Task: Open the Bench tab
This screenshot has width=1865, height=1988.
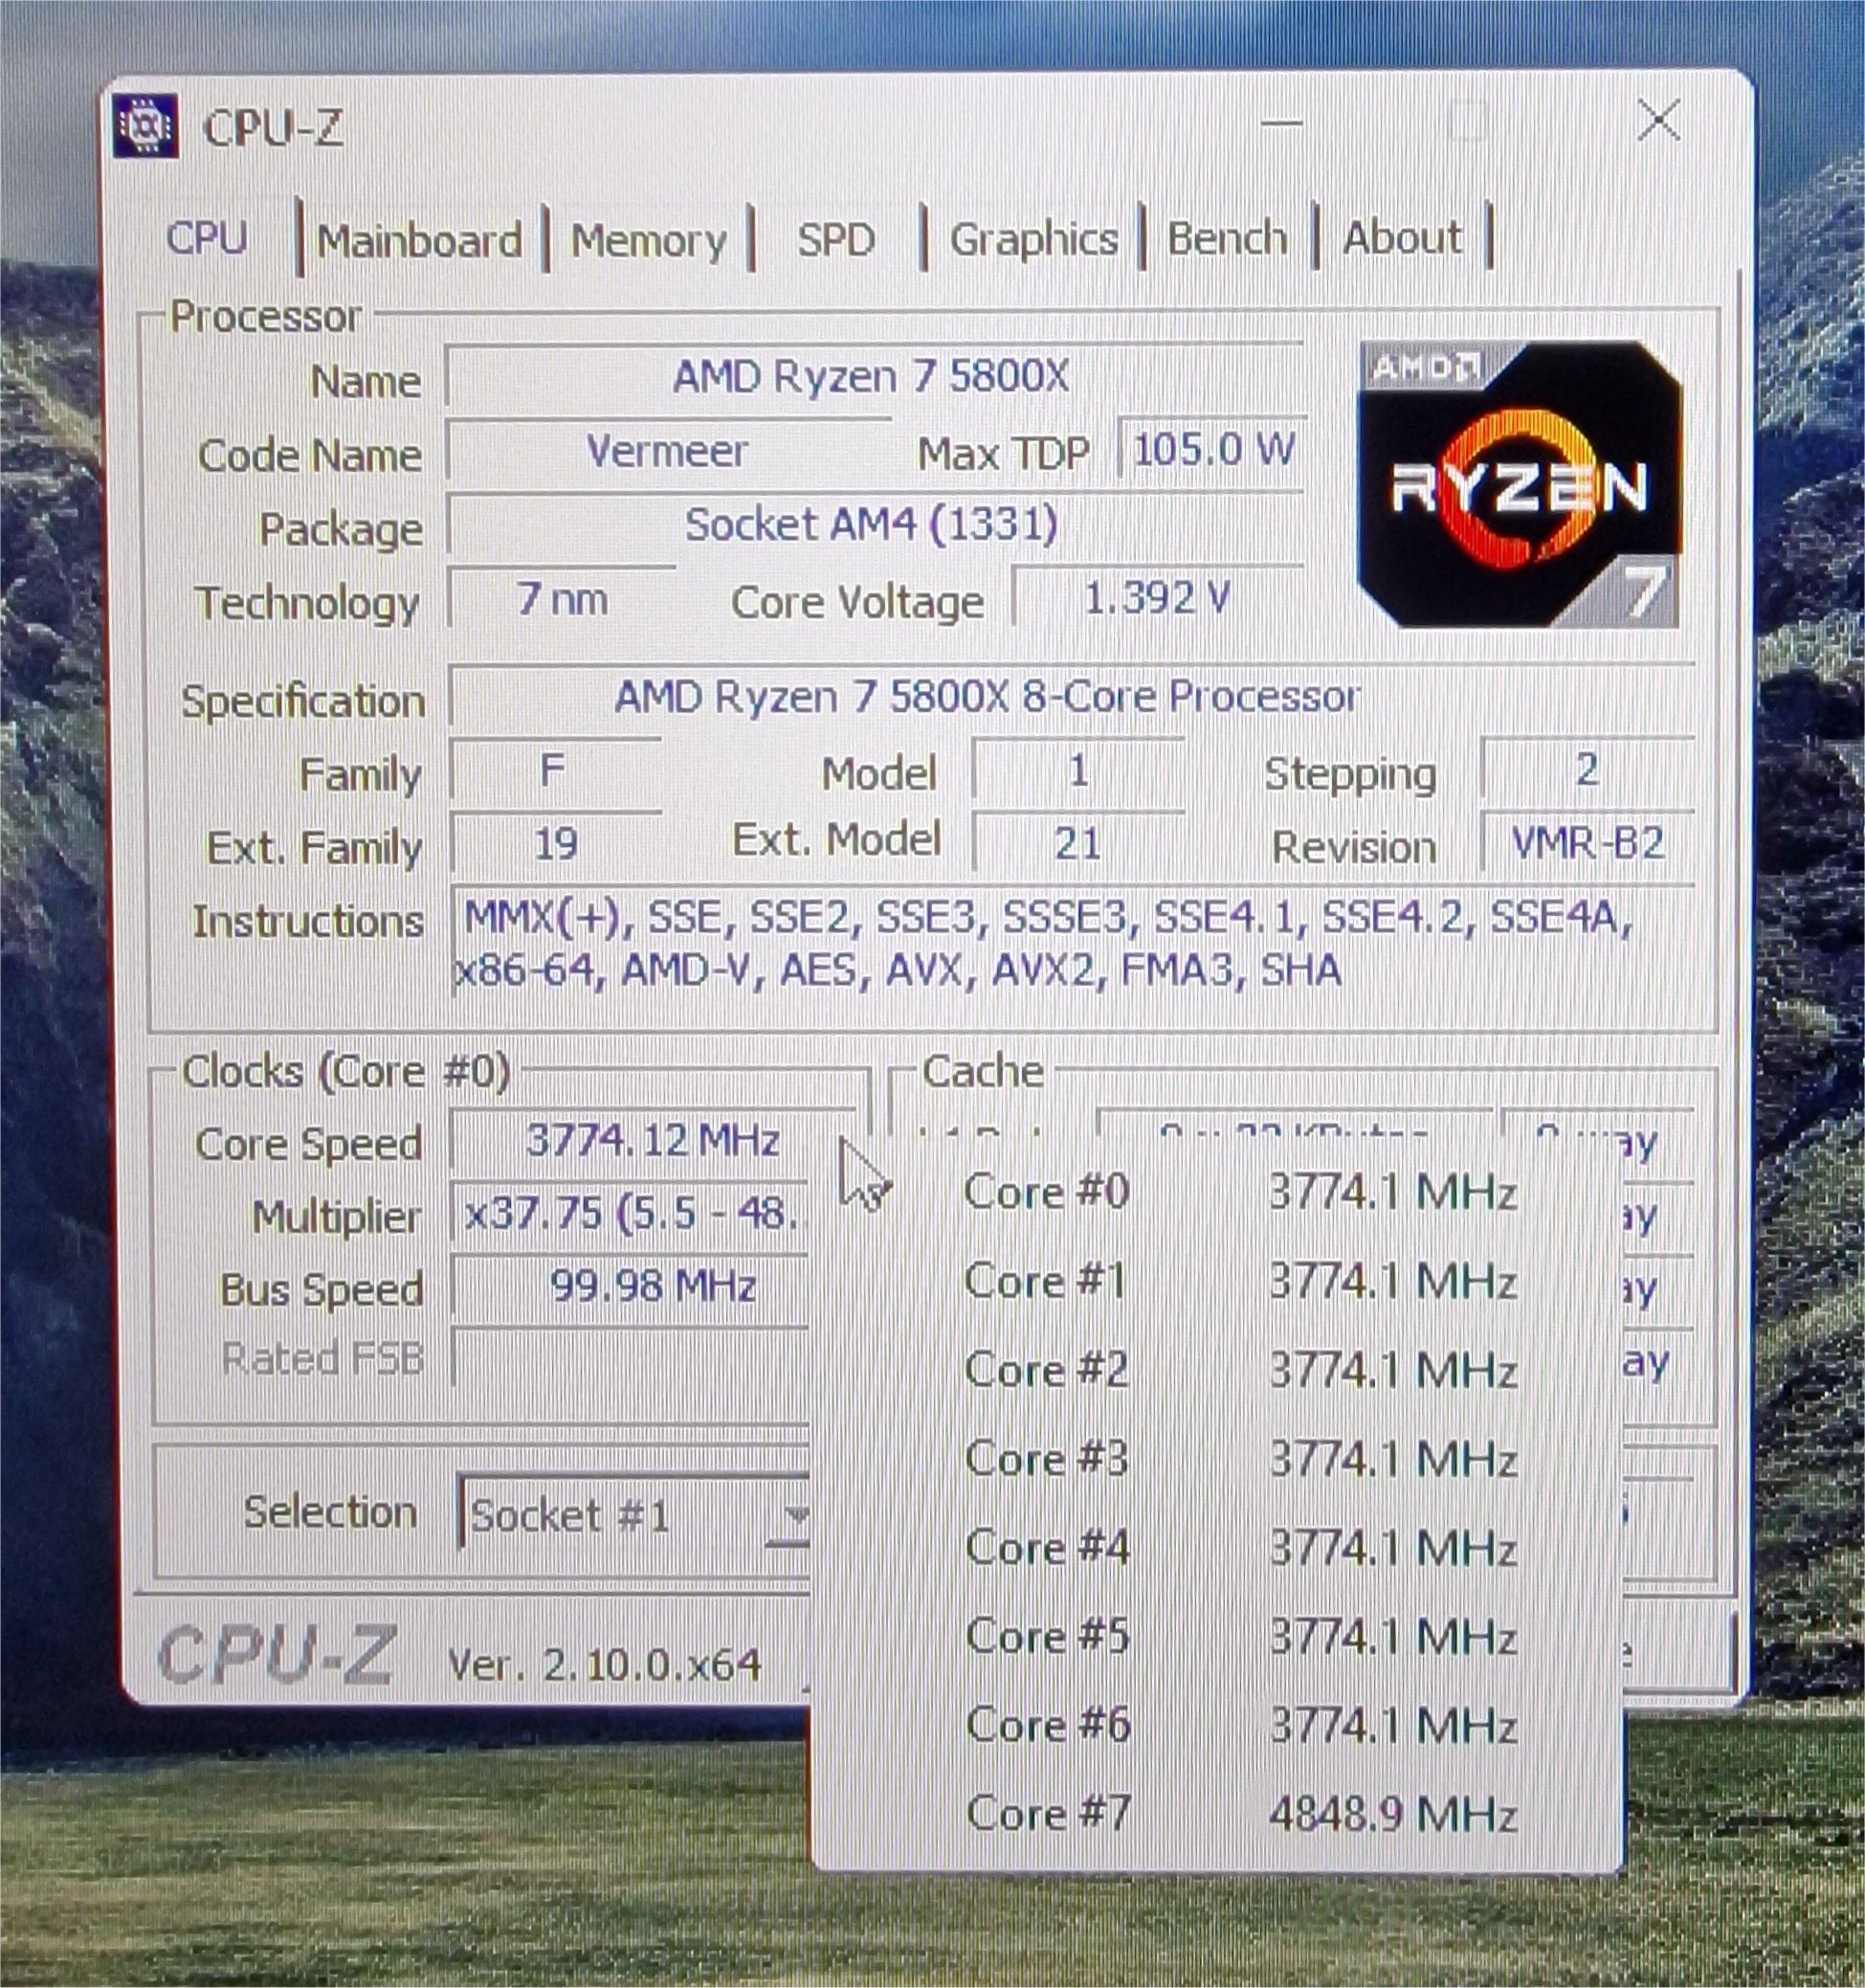Action: click(x=1227, y=239)
